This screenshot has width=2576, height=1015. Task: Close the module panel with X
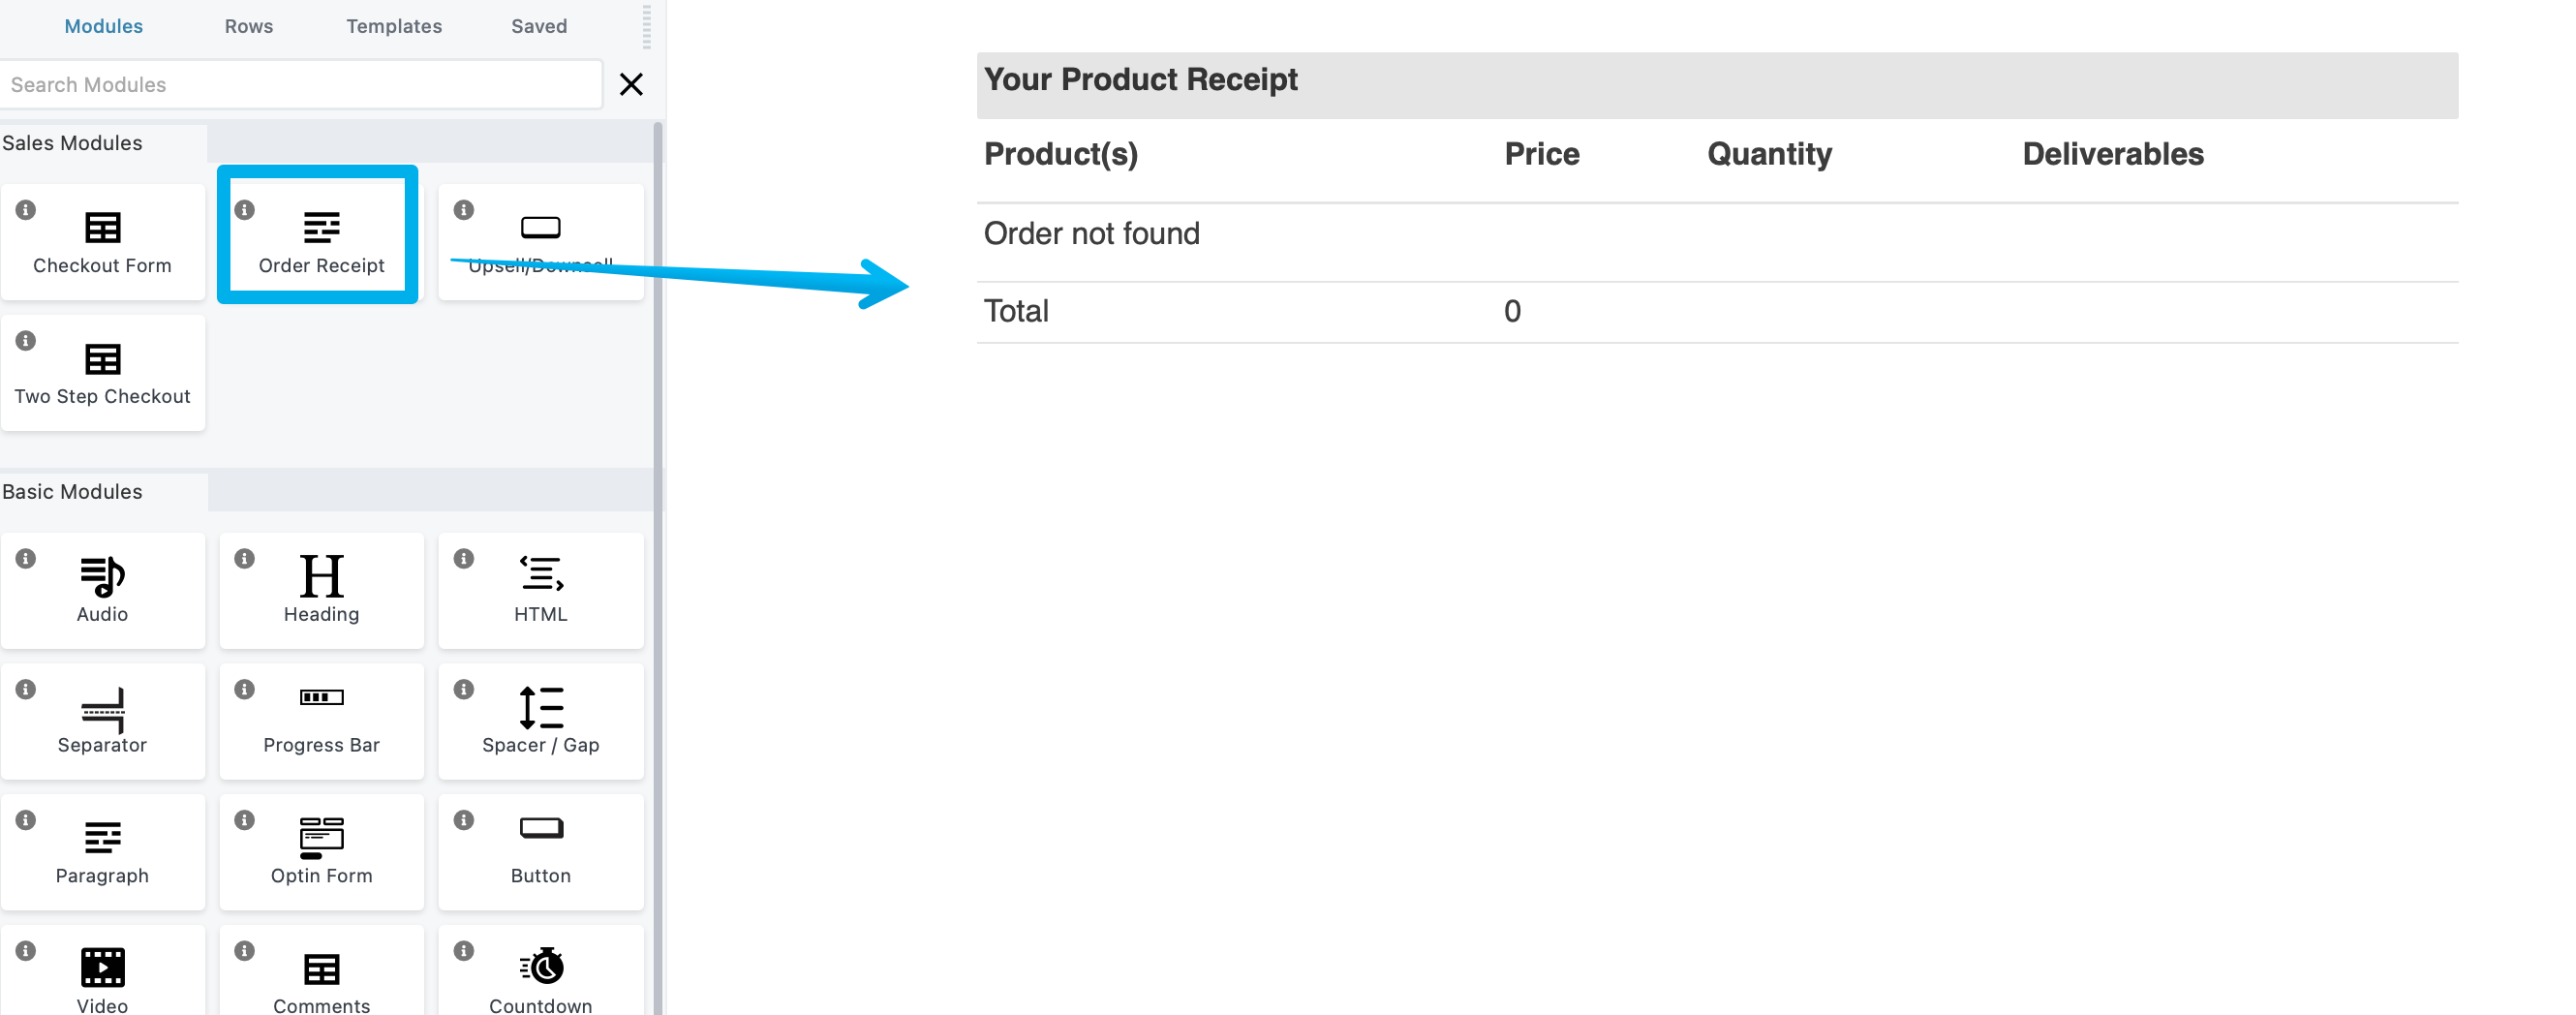[631, 84]
